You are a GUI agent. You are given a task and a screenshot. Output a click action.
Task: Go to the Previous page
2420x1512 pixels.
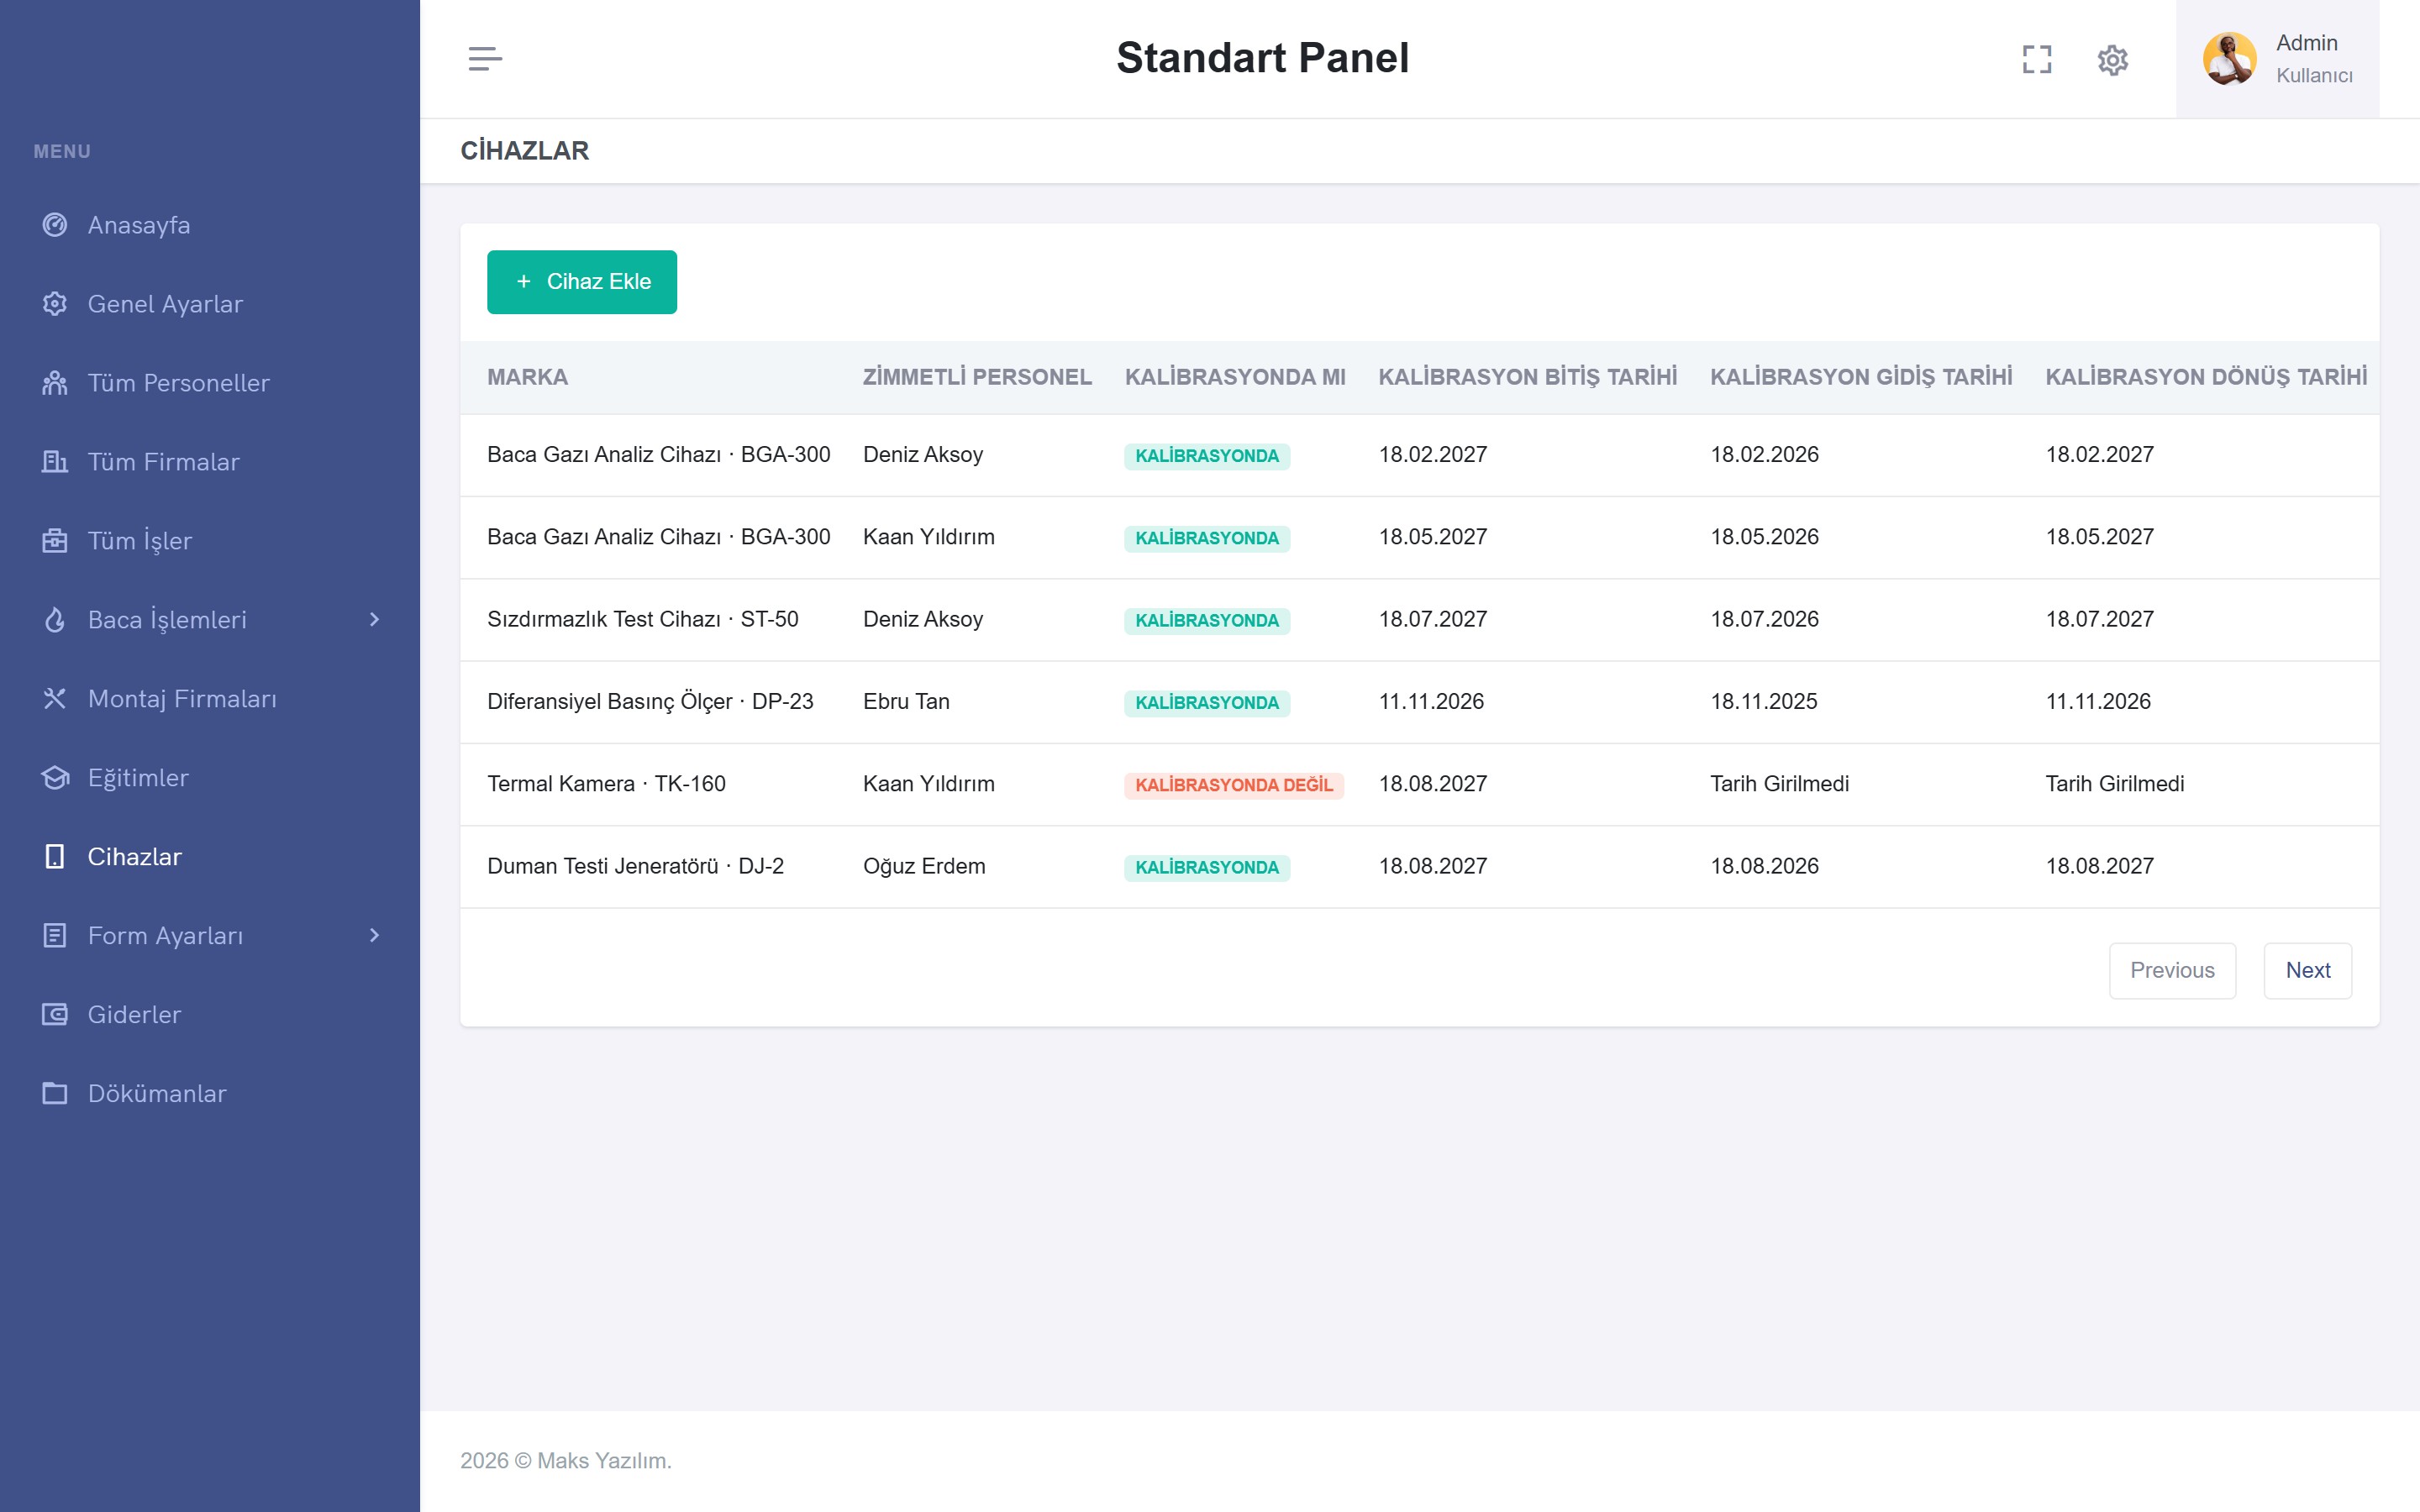pyautogui.click(x=2172, y=971)
